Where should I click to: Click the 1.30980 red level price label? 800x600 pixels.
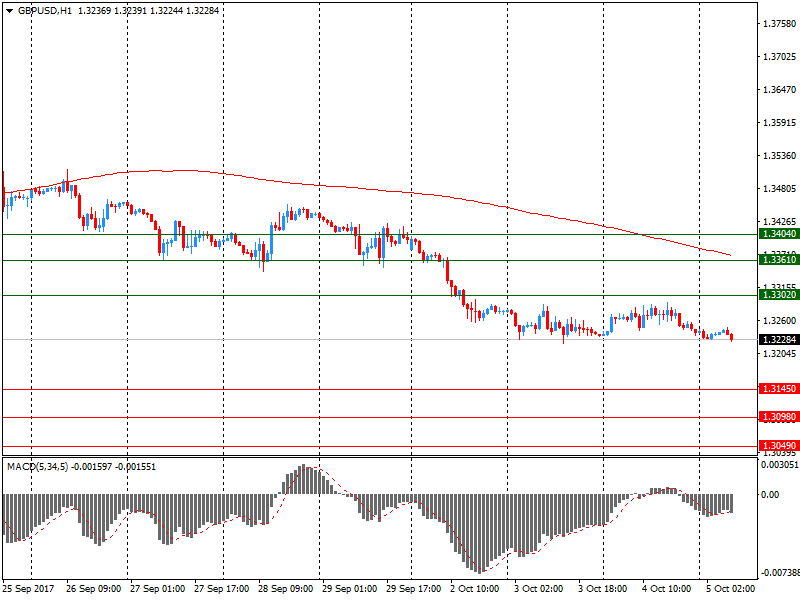(x=780, y=417)
